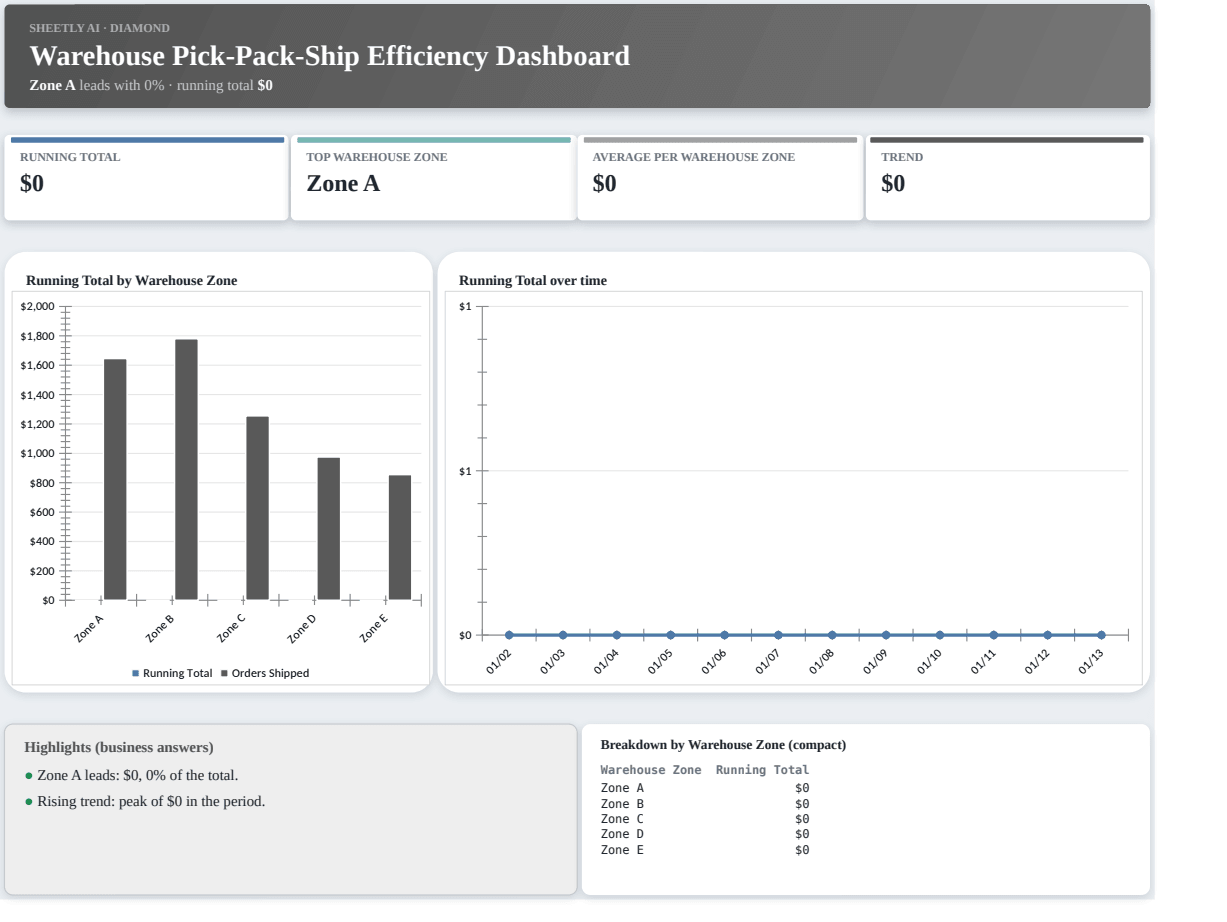Select the 01/13 data point on line chart
The image size is (1227, 922).
1101,635
